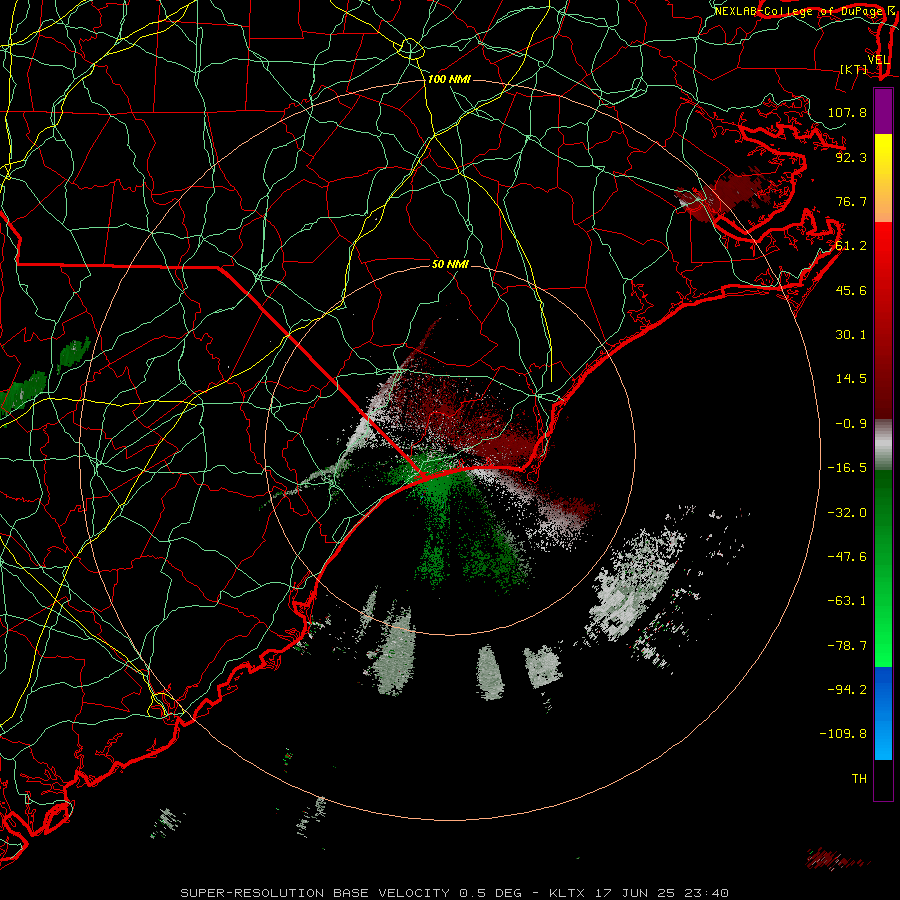Image resolution: width=900 pixels, height=900 pixels.
Task: Click the Super-Resolution Base Velocity caption text
Action: (455, 893)
